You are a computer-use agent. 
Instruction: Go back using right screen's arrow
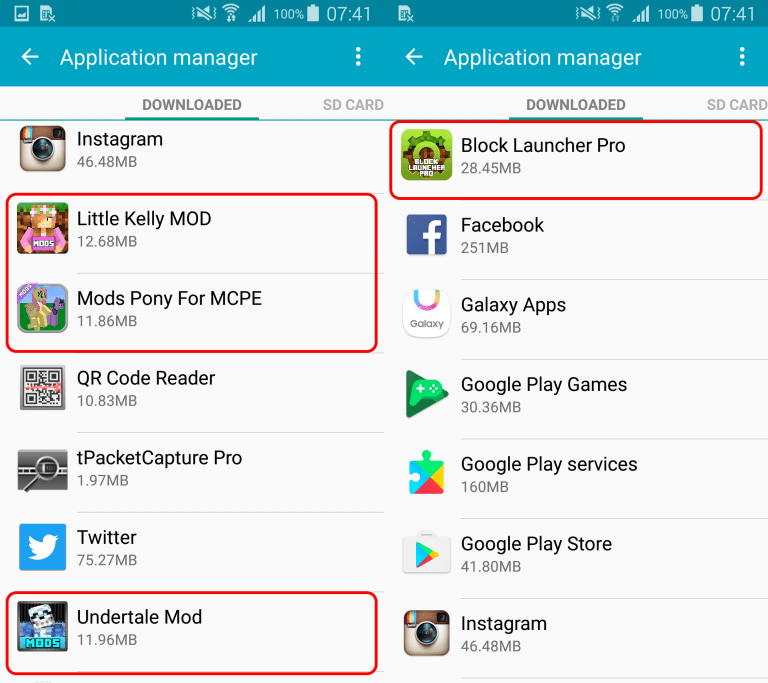pyautogui.click(x=414, y=57)
